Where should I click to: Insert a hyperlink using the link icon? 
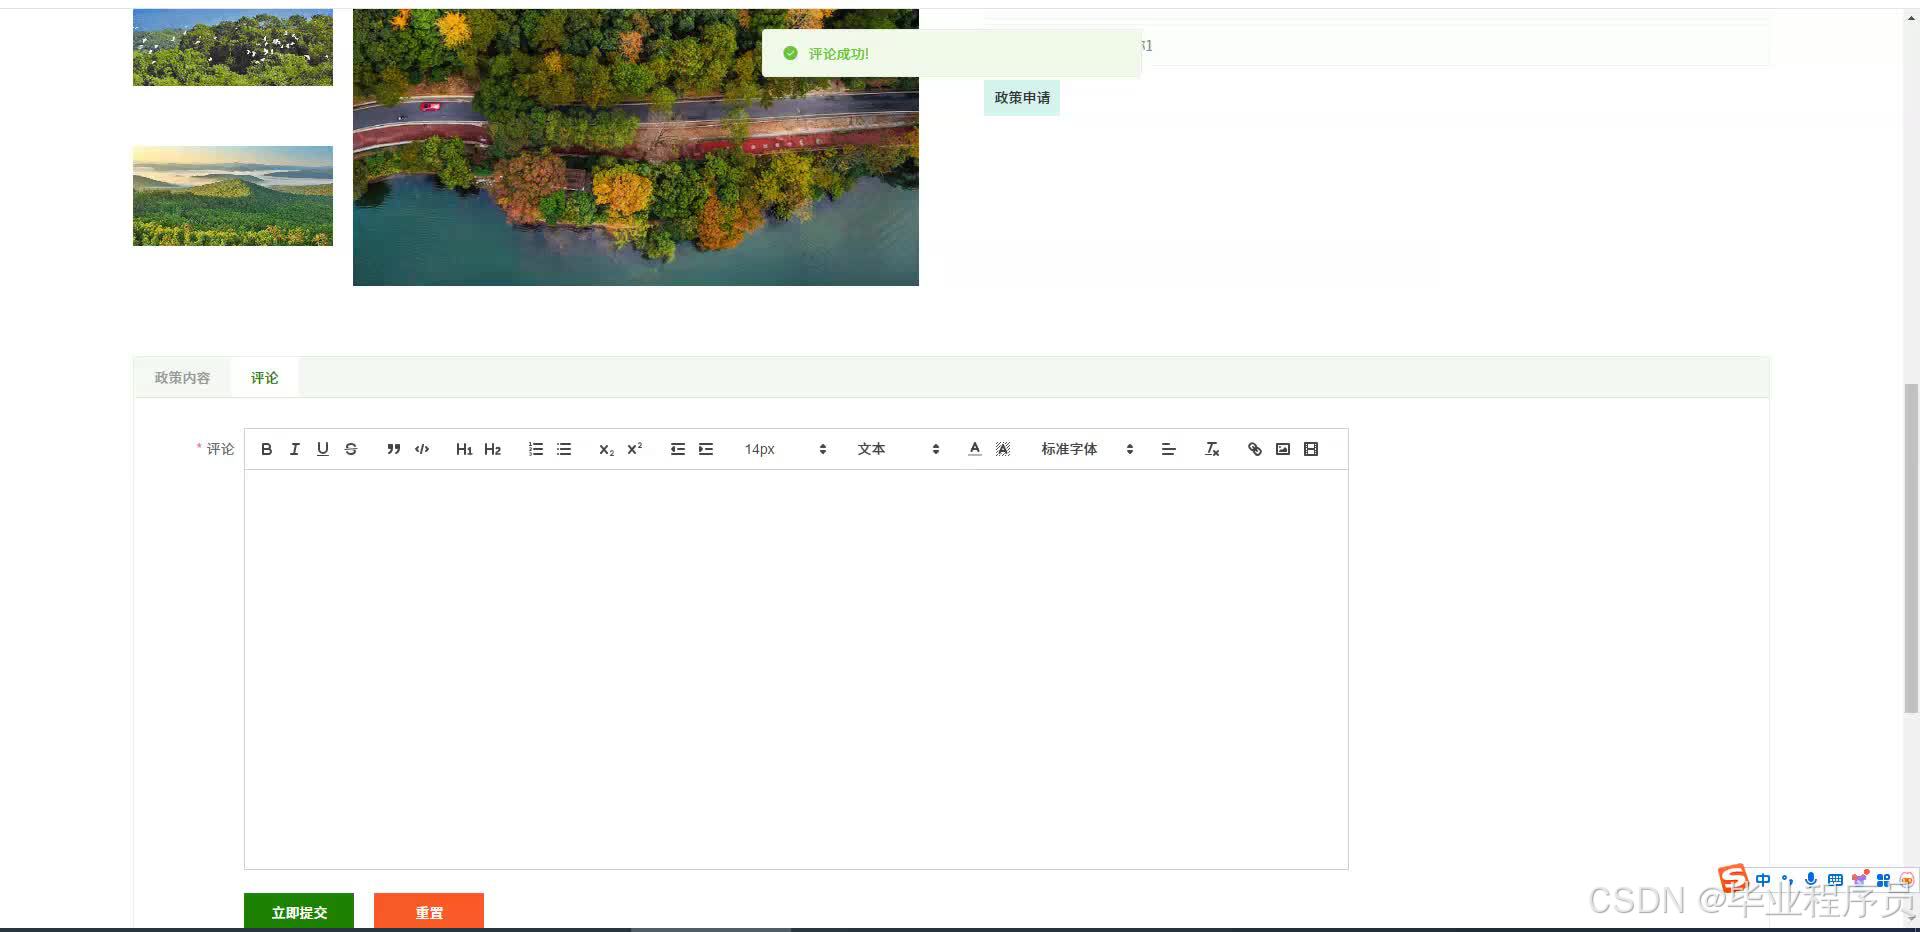1255,449
